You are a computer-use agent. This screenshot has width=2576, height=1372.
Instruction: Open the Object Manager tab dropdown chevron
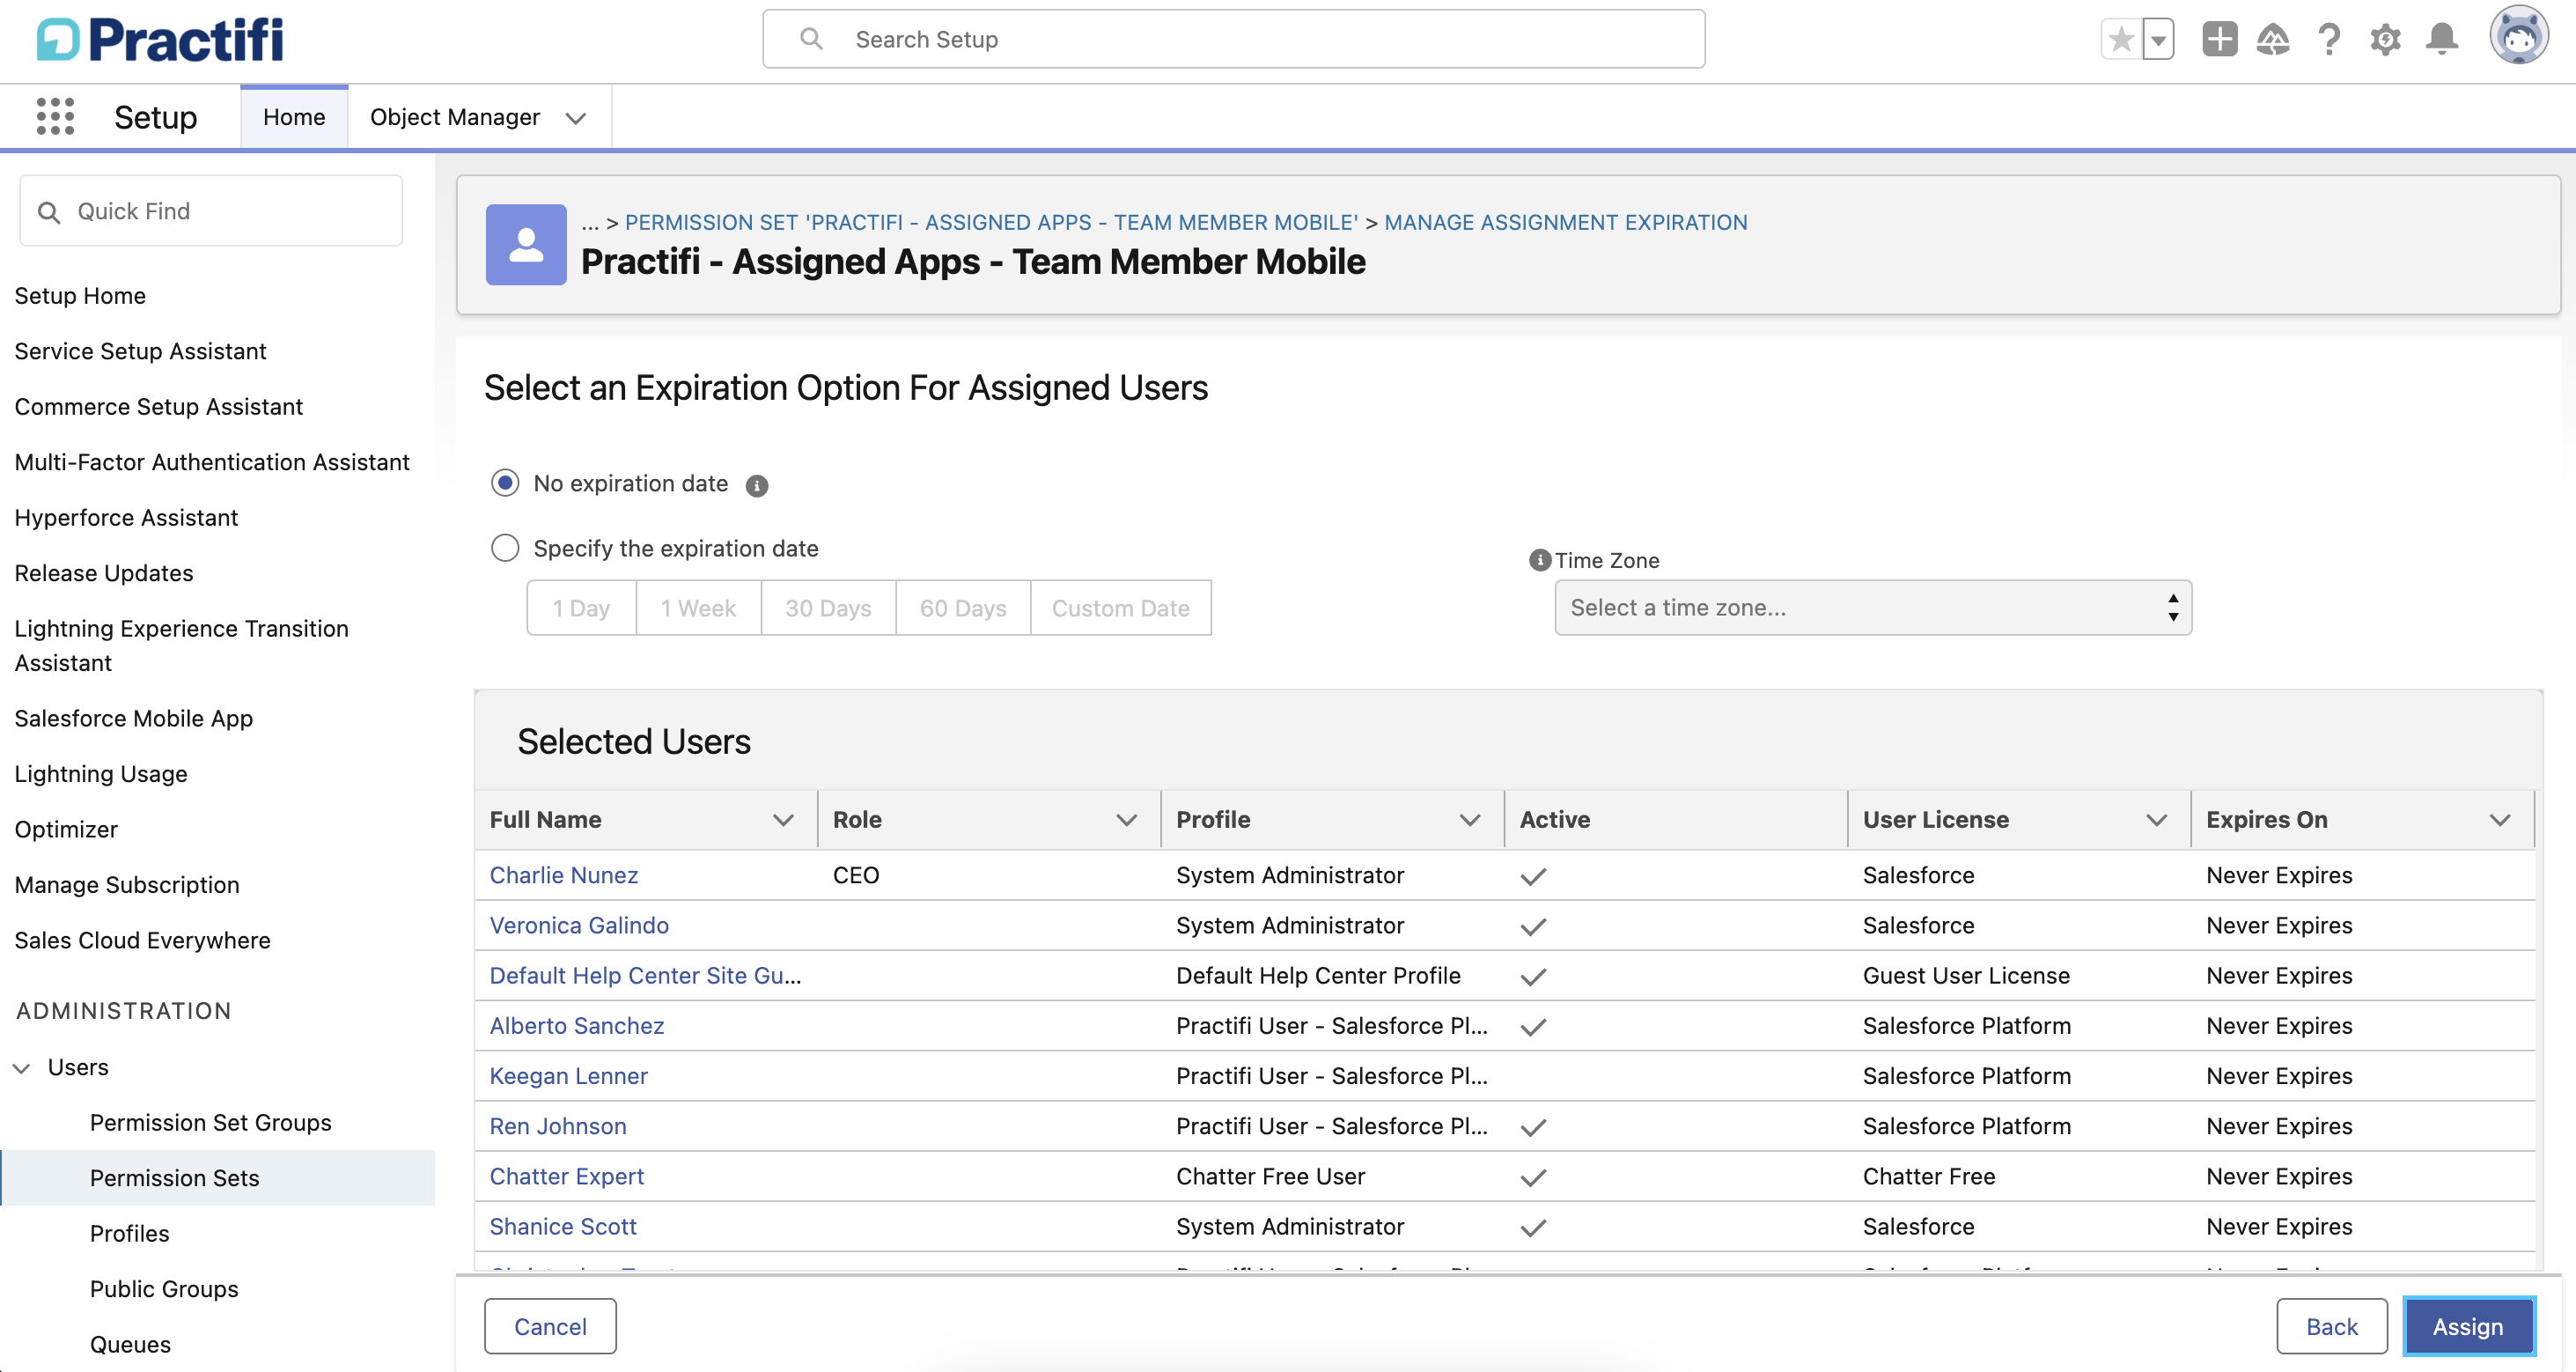pyautogui.click(x=575, y=118)
